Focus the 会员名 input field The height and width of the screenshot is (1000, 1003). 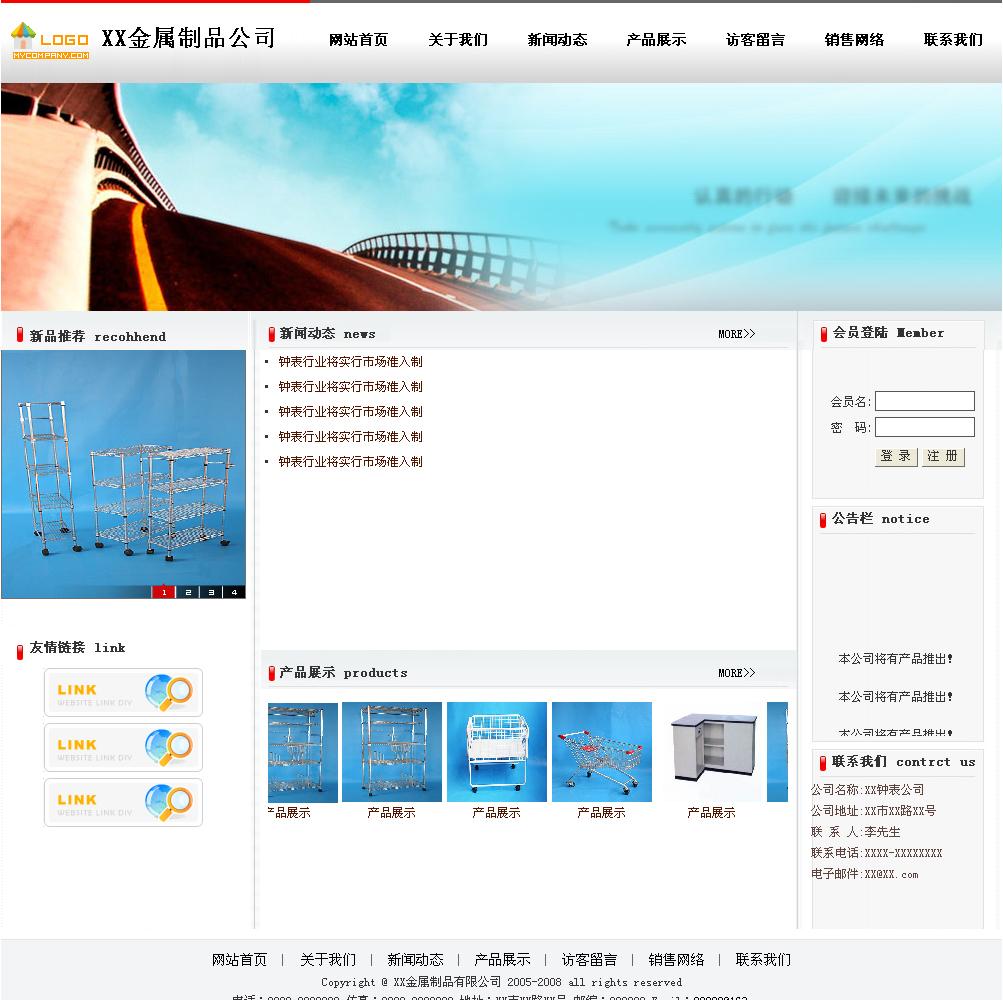(924, 401)
